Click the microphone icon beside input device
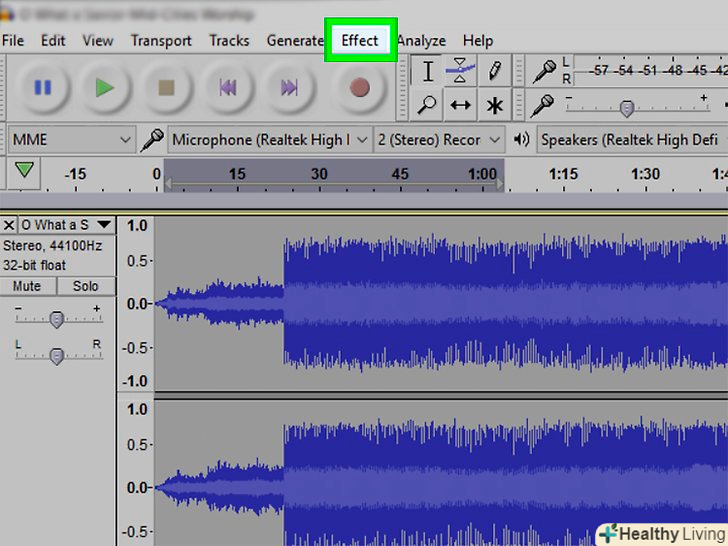728x546 pixels. [153, 139]
